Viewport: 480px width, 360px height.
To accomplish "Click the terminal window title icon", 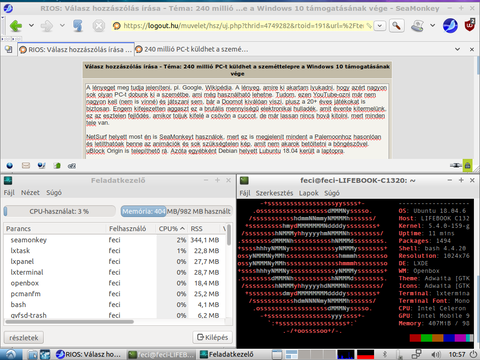I will [x=244, y=180].
